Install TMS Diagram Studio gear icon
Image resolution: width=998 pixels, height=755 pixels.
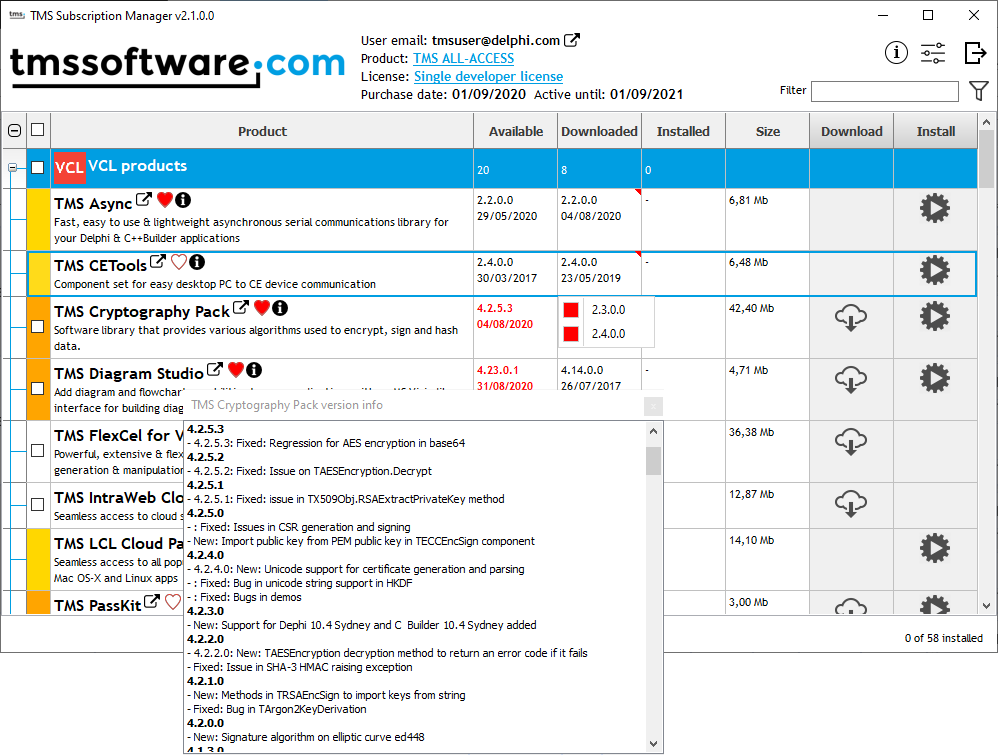(934, 378)
